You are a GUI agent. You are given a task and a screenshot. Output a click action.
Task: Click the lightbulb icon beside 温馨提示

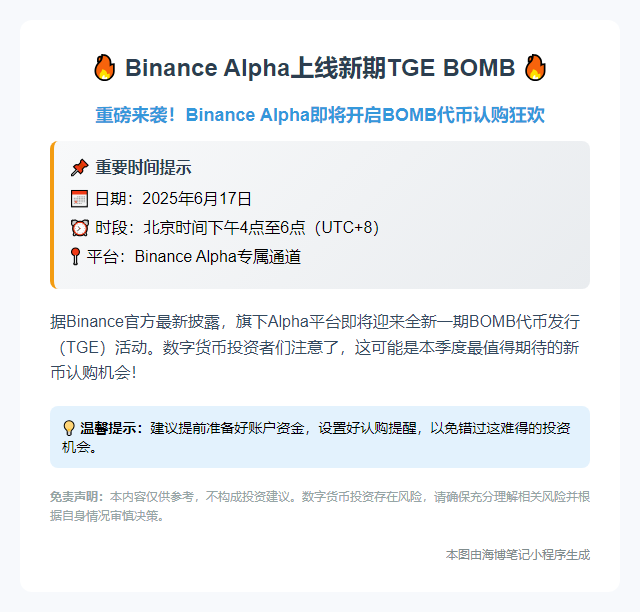[69, 428]
